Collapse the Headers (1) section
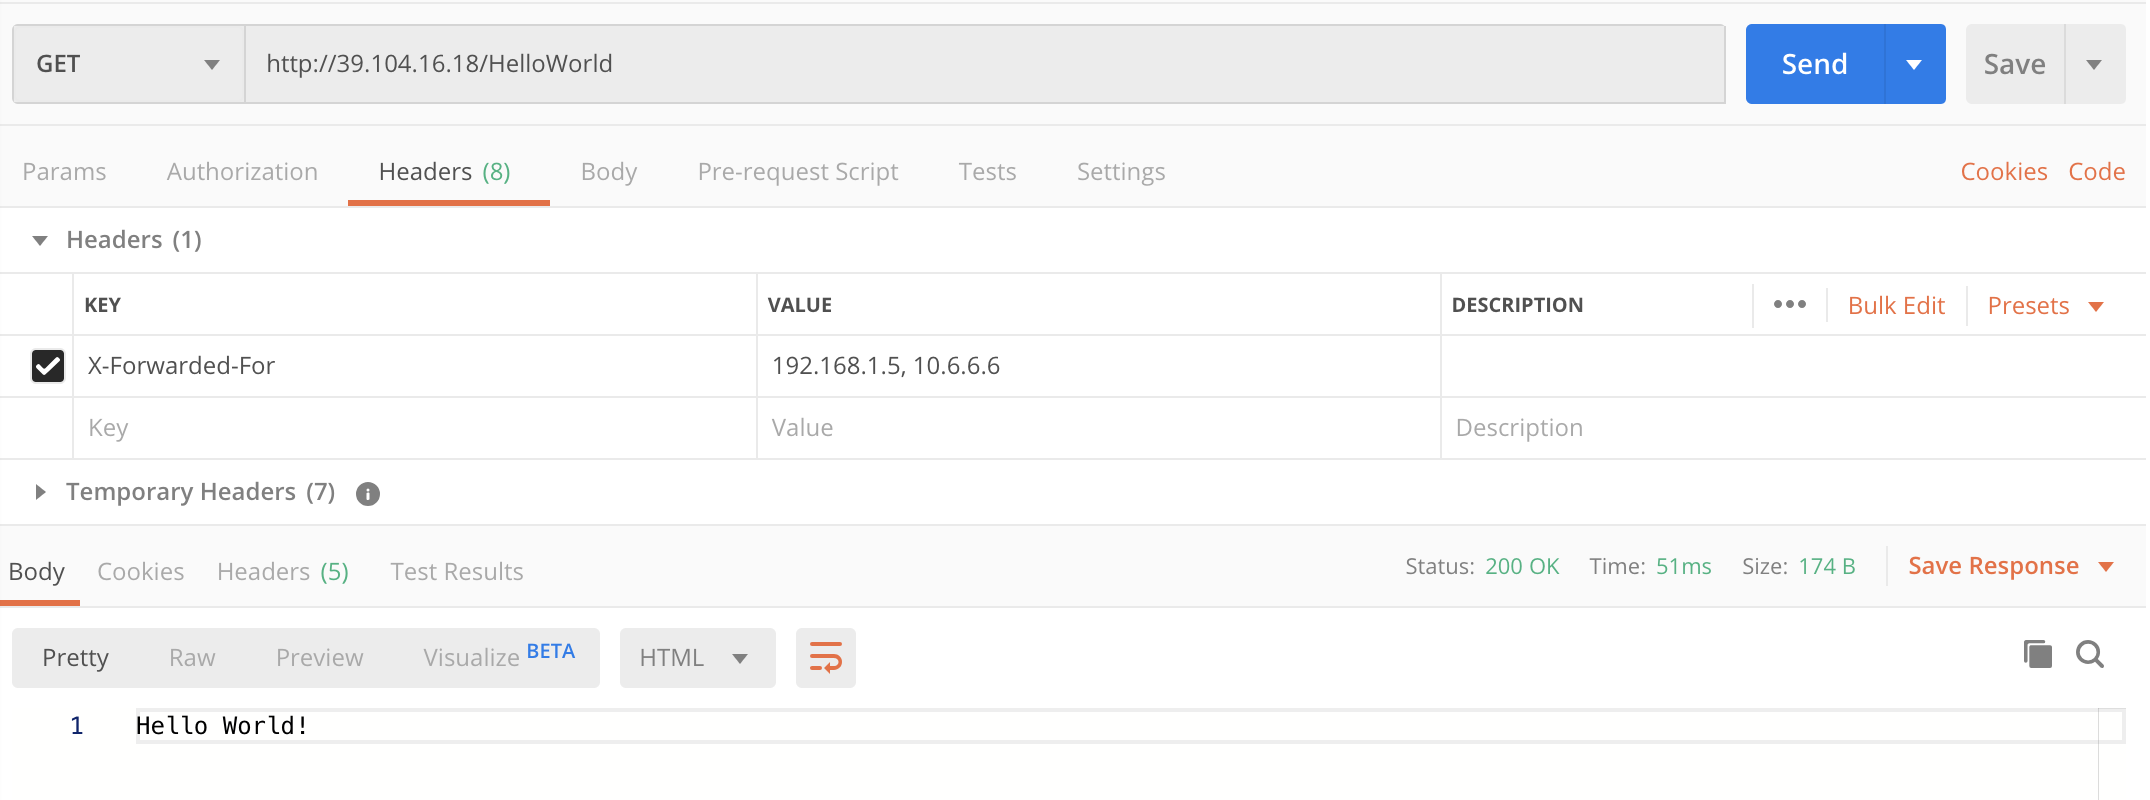 click(40, 240)
